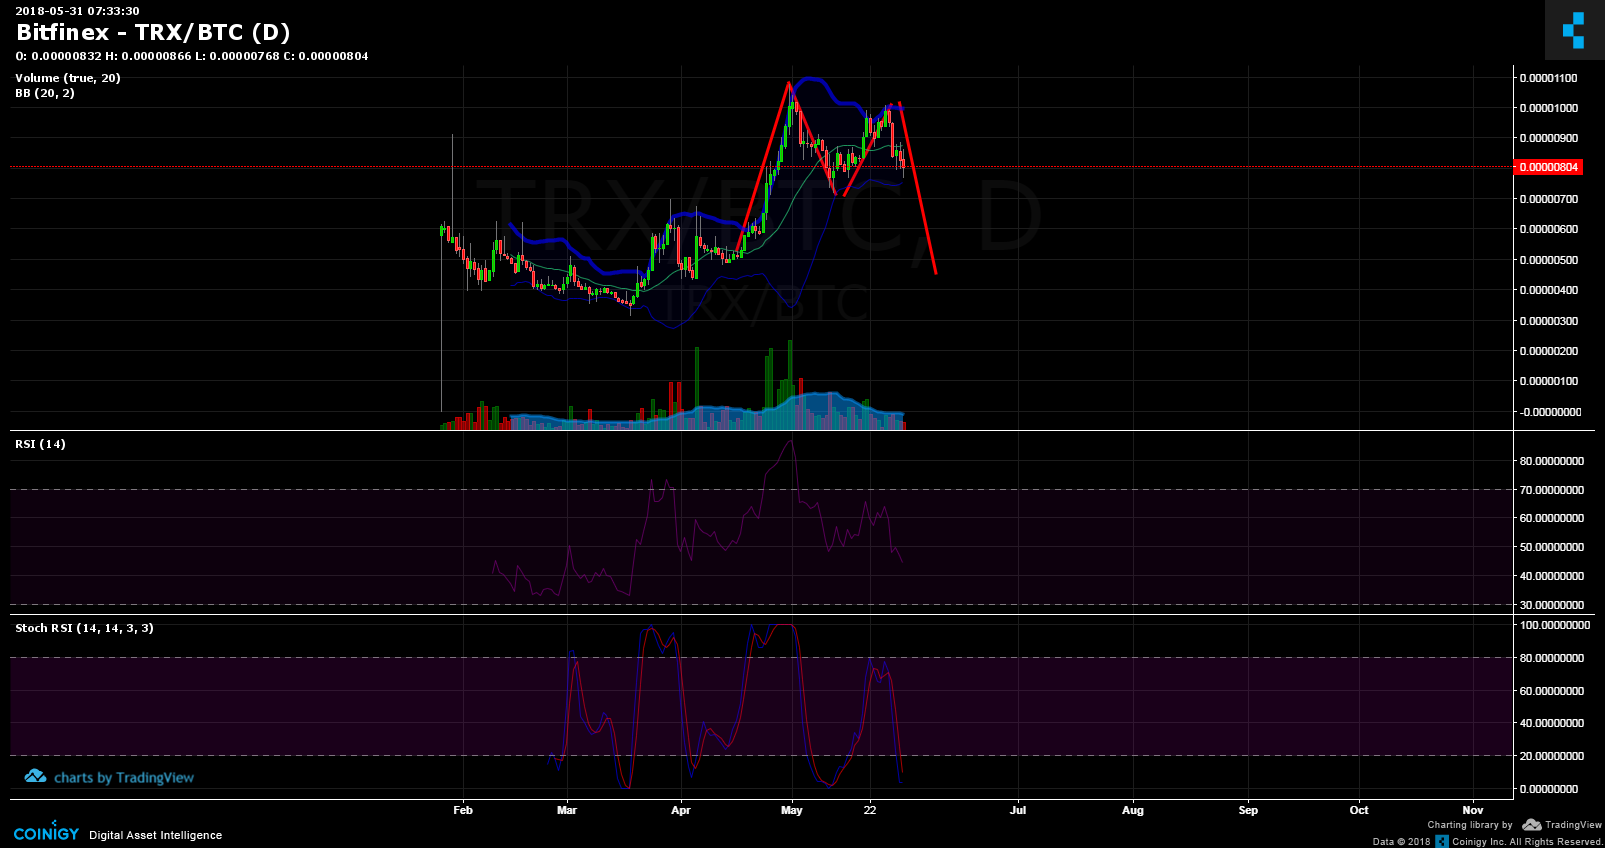Select the Stoch RSI (14, 14, 3, 3) label

84,628
